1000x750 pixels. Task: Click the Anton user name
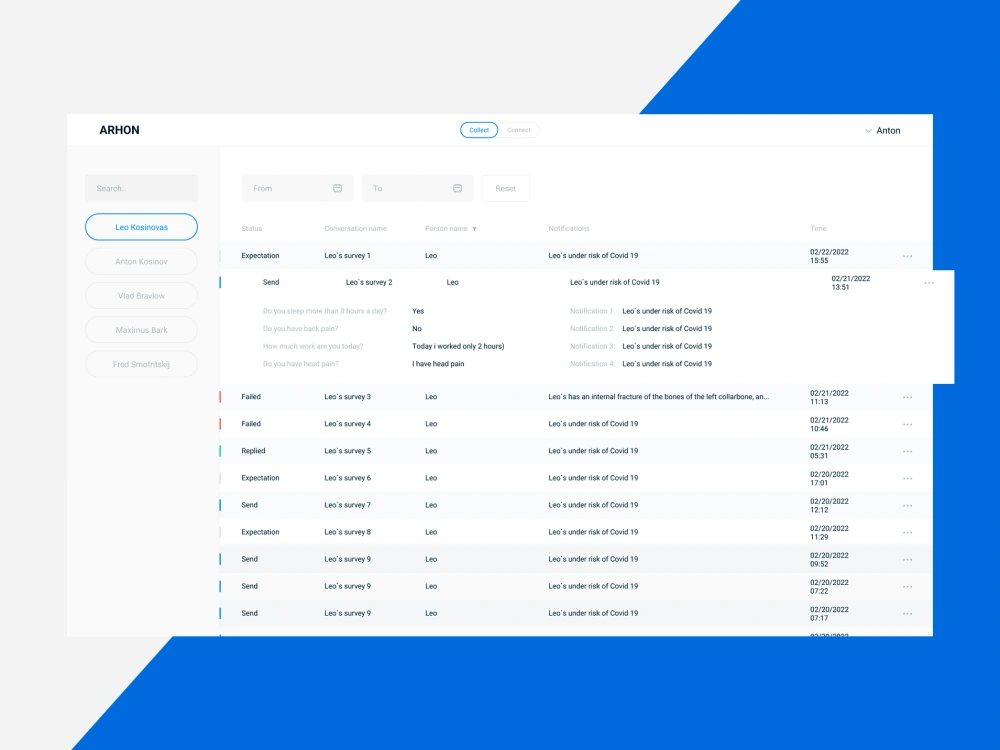[x=888, y=131]
